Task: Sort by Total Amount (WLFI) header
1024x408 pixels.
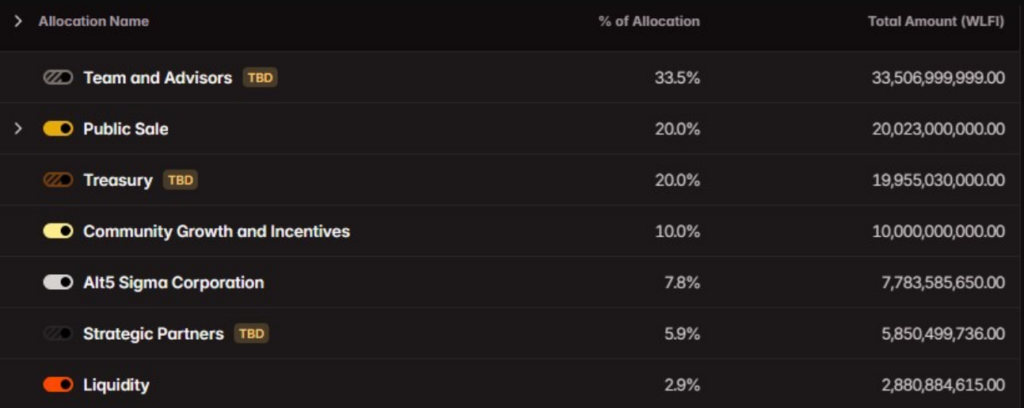Action: pos(936,21)
